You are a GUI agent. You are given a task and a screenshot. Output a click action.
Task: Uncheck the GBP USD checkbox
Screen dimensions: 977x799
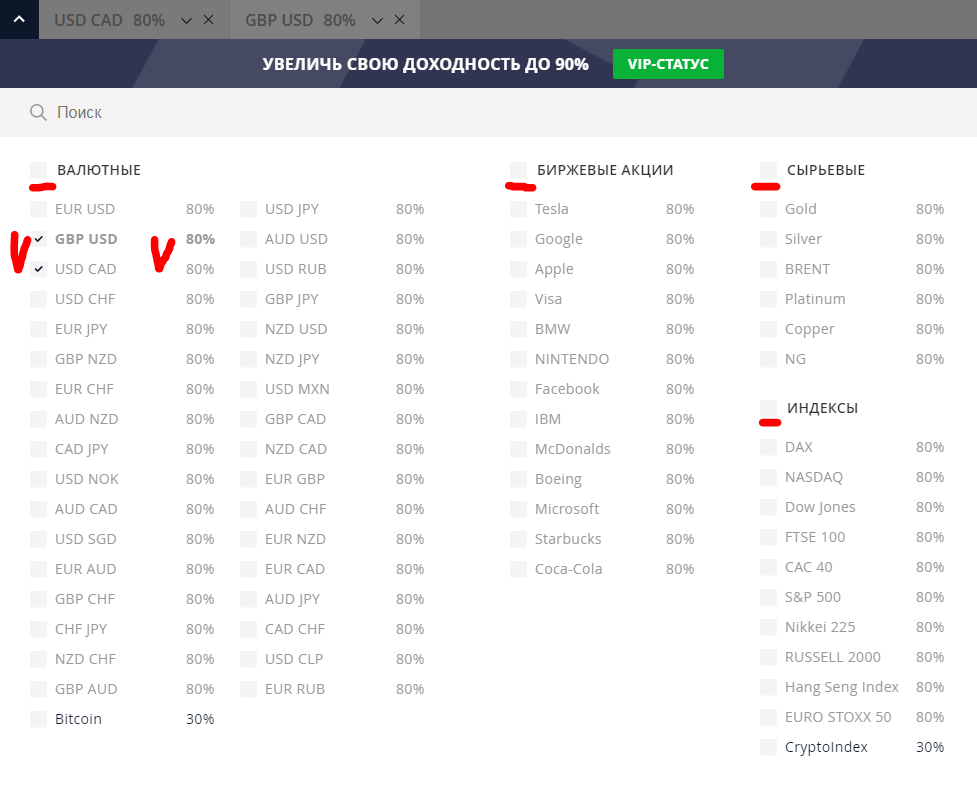tap(38, 239)
